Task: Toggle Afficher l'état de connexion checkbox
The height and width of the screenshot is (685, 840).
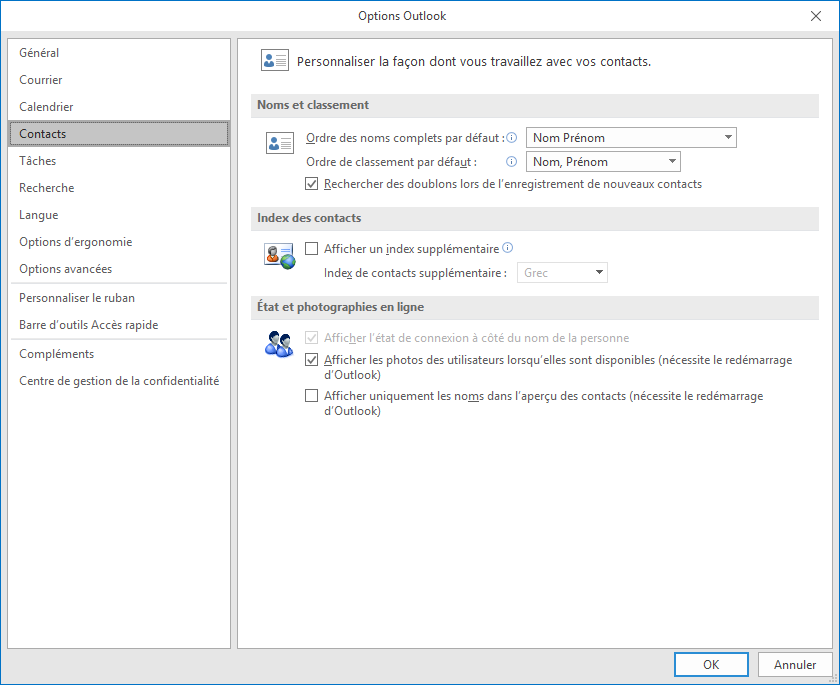Action: coord(311,338)
